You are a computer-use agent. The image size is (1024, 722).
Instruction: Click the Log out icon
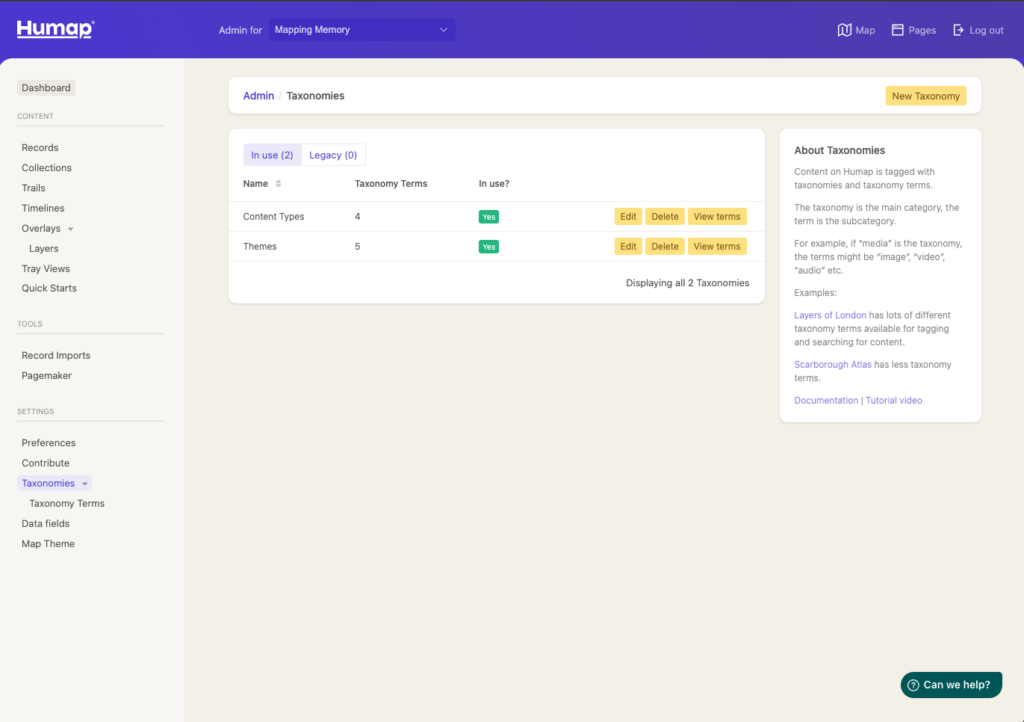958,30
